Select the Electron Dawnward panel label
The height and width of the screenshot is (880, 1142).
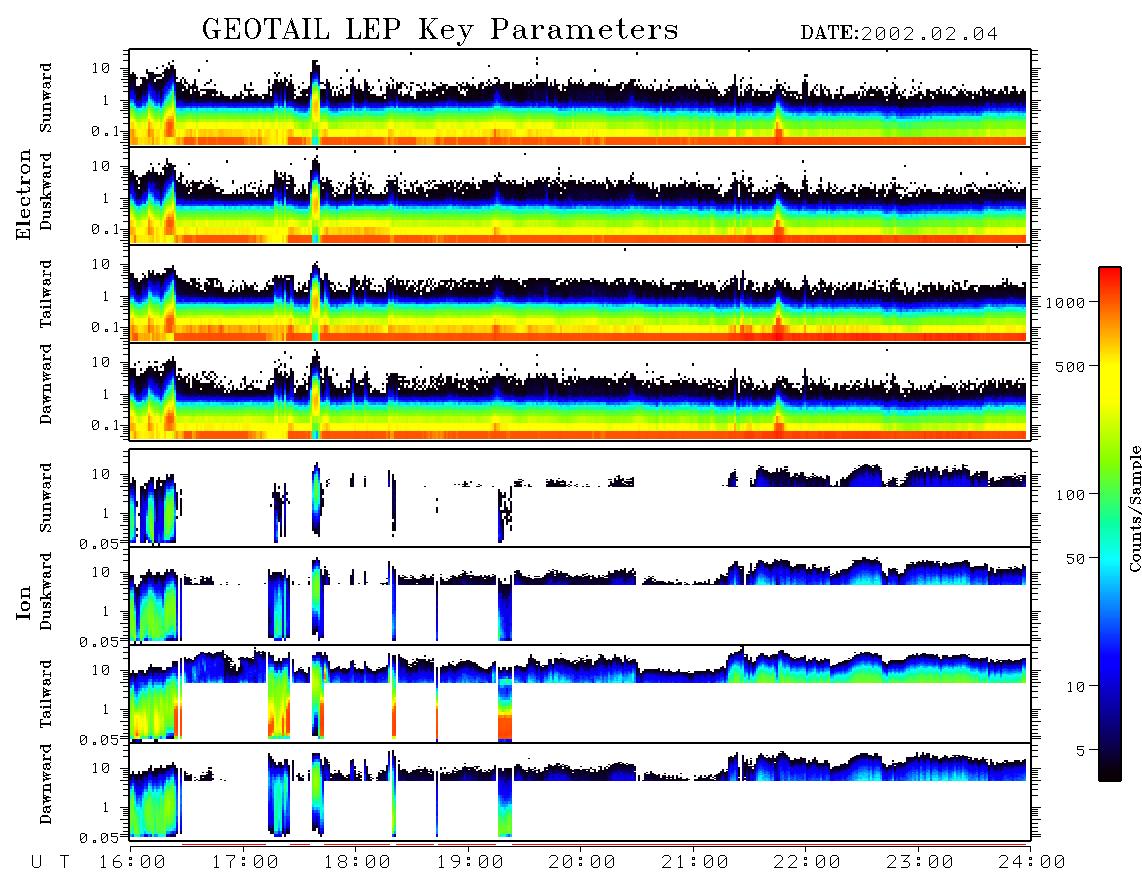pos(46,384)
